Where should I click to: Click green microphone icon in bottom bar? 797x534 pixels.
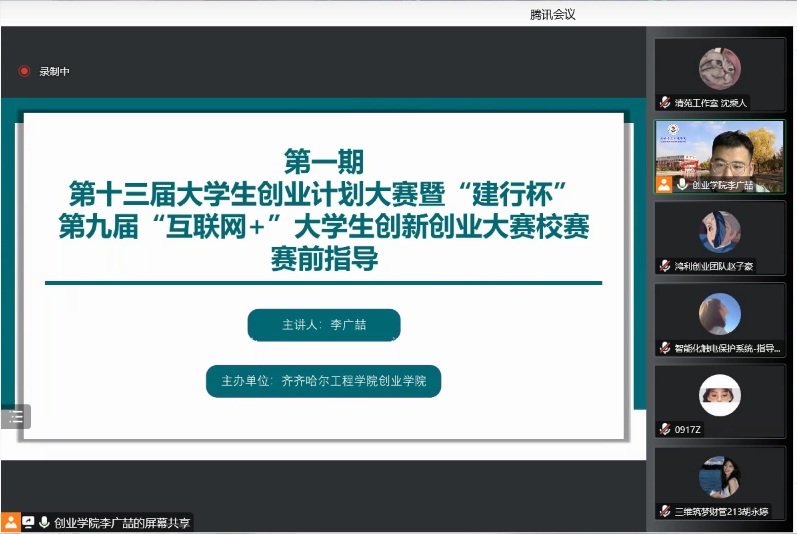tap(44, 522)
